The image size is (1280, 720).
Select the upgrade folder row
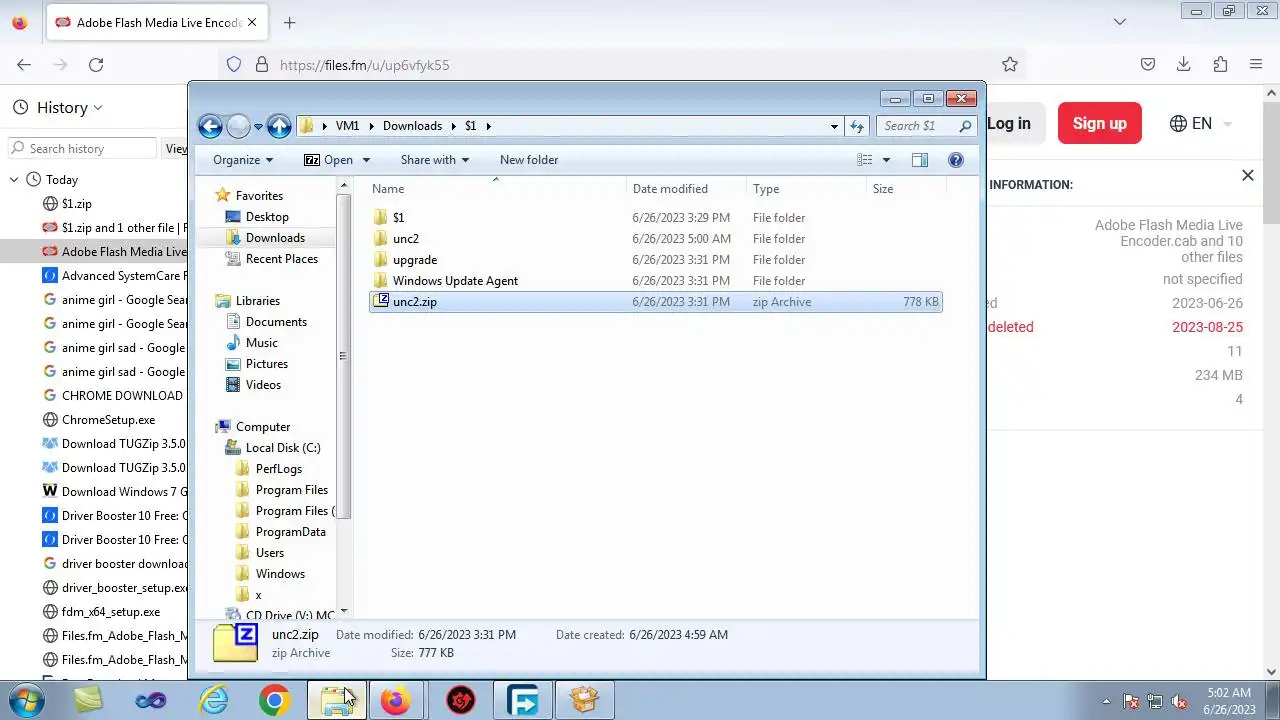click(x=655, y=260)
